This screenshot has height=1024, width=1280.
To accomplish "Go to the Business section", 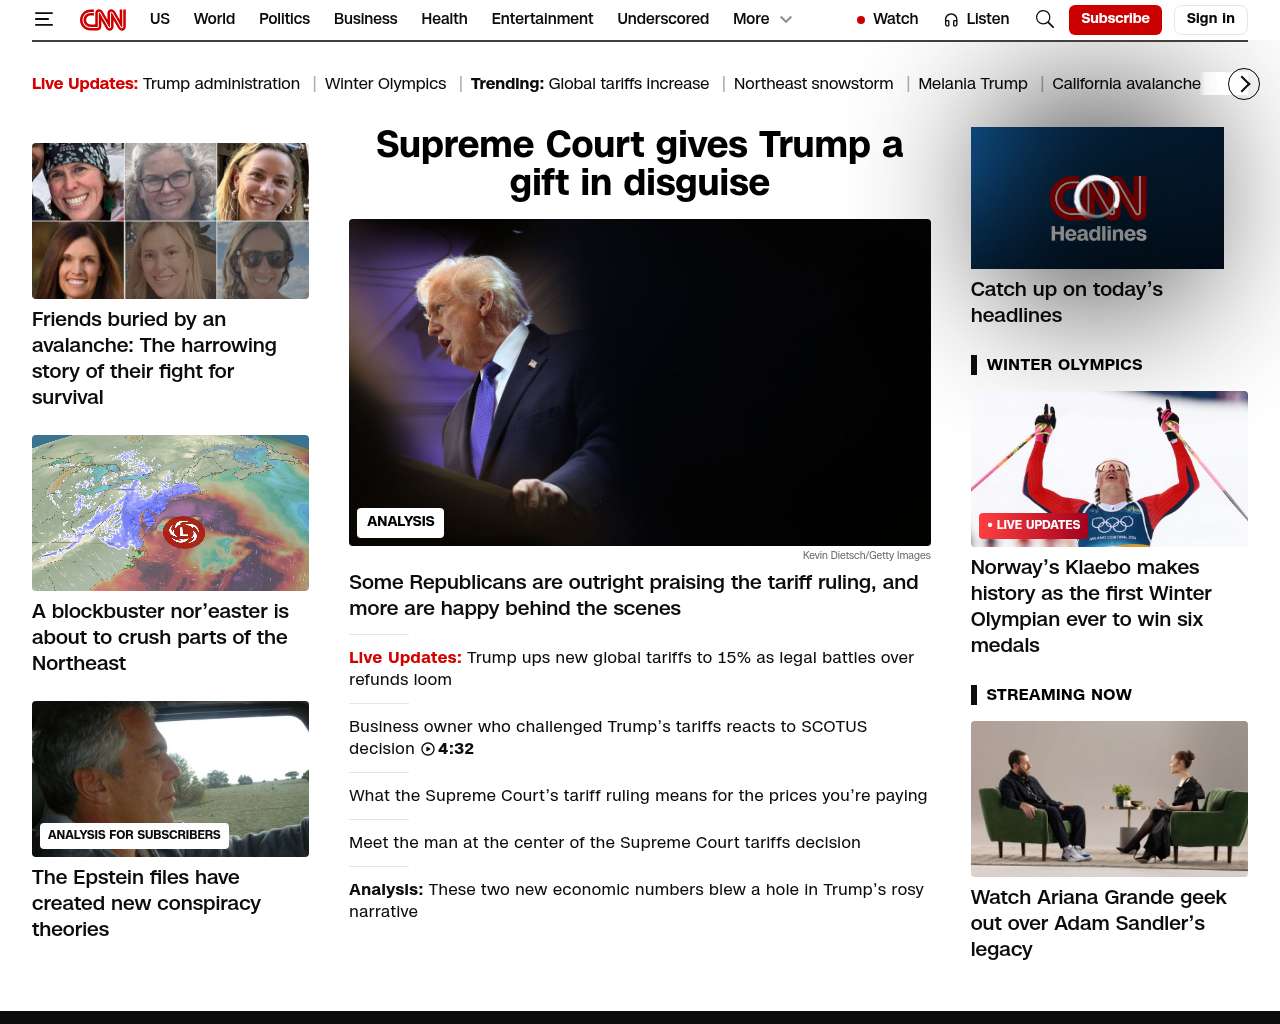I will (x=365, y=19).
